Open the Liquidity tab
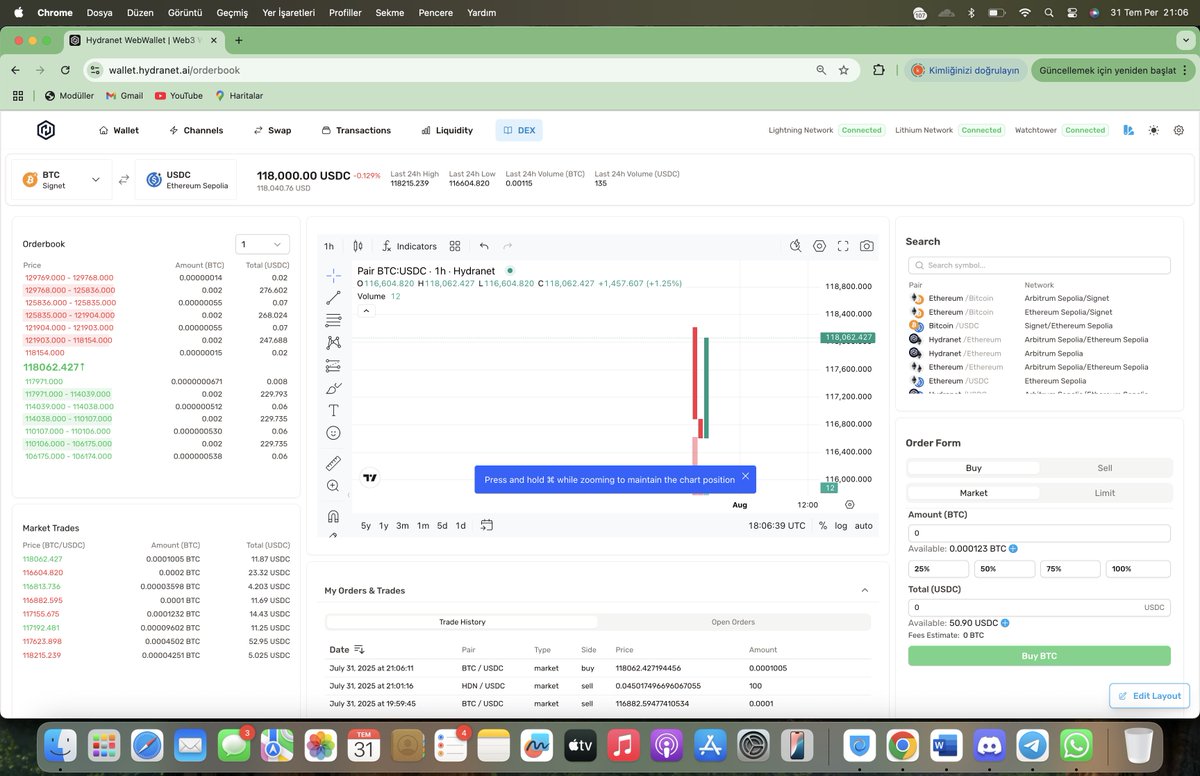This screenshot has width=1200, height=776. 447,130
